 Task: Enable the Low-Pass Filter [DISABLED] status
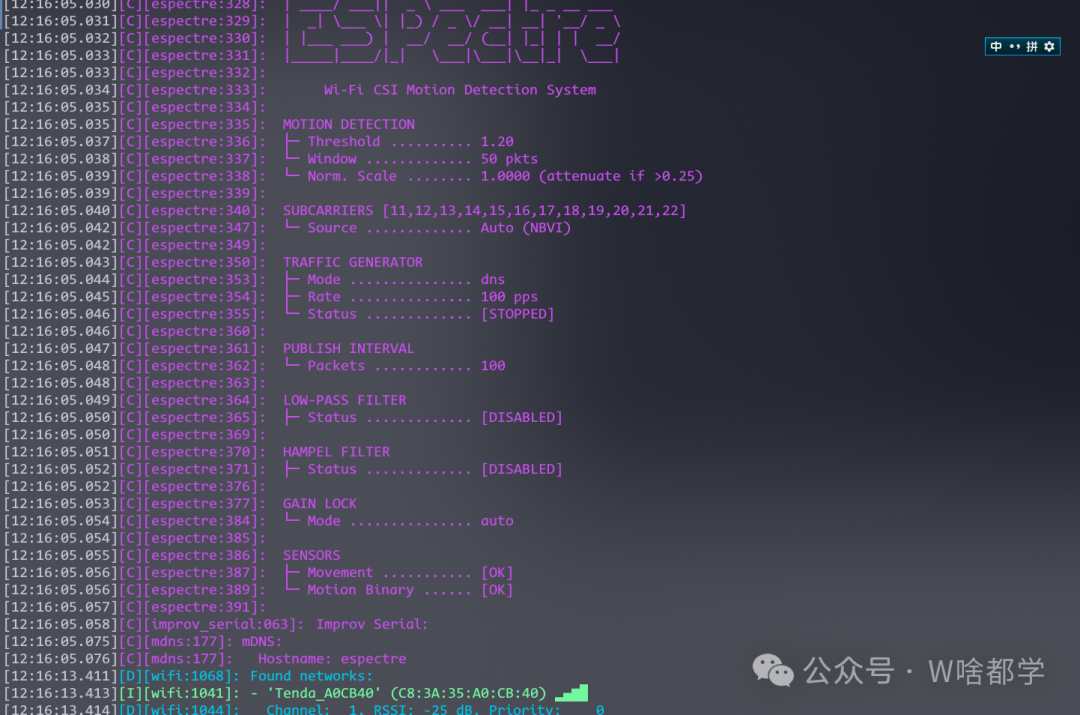521,417
